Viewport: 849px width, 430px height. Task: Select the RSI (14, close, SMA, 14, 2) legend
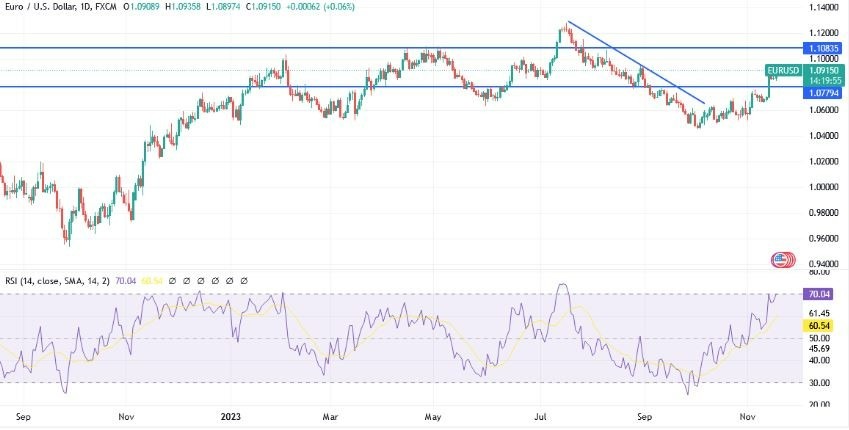coord(57,281)
